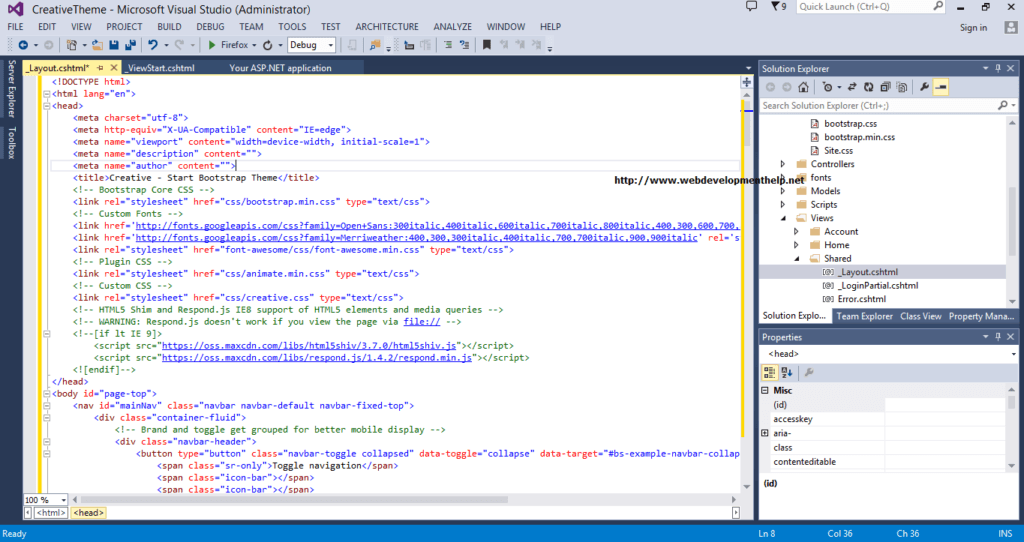
Task: Toggle auto-hide pin of Properties panel
Action: tap(998, 337)
